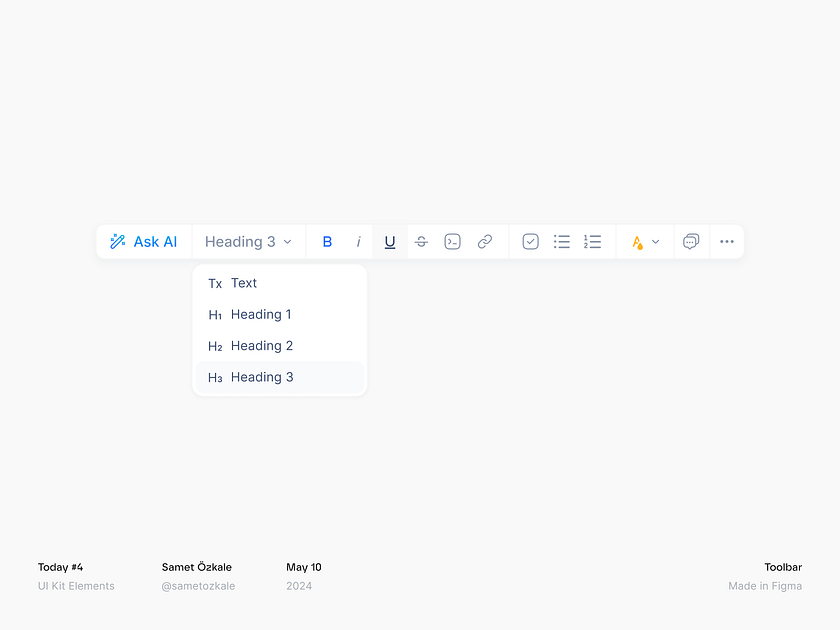840x630 pixels.
Task: Select Heading 3 in the dropdown list
Action: [x=261, y=377]
